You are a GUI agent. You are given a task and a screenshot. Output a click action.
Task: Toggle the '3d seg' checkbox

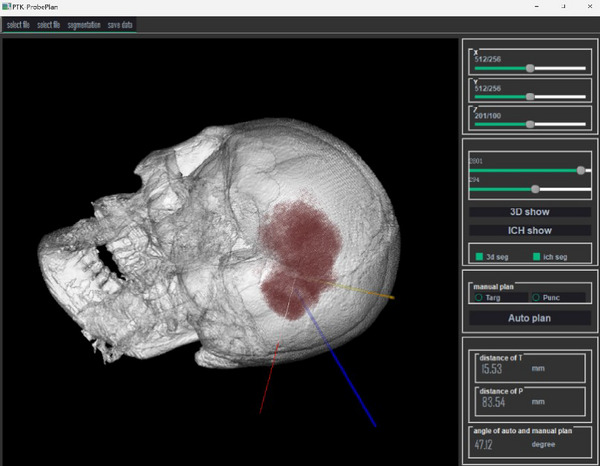coord(479,257)
